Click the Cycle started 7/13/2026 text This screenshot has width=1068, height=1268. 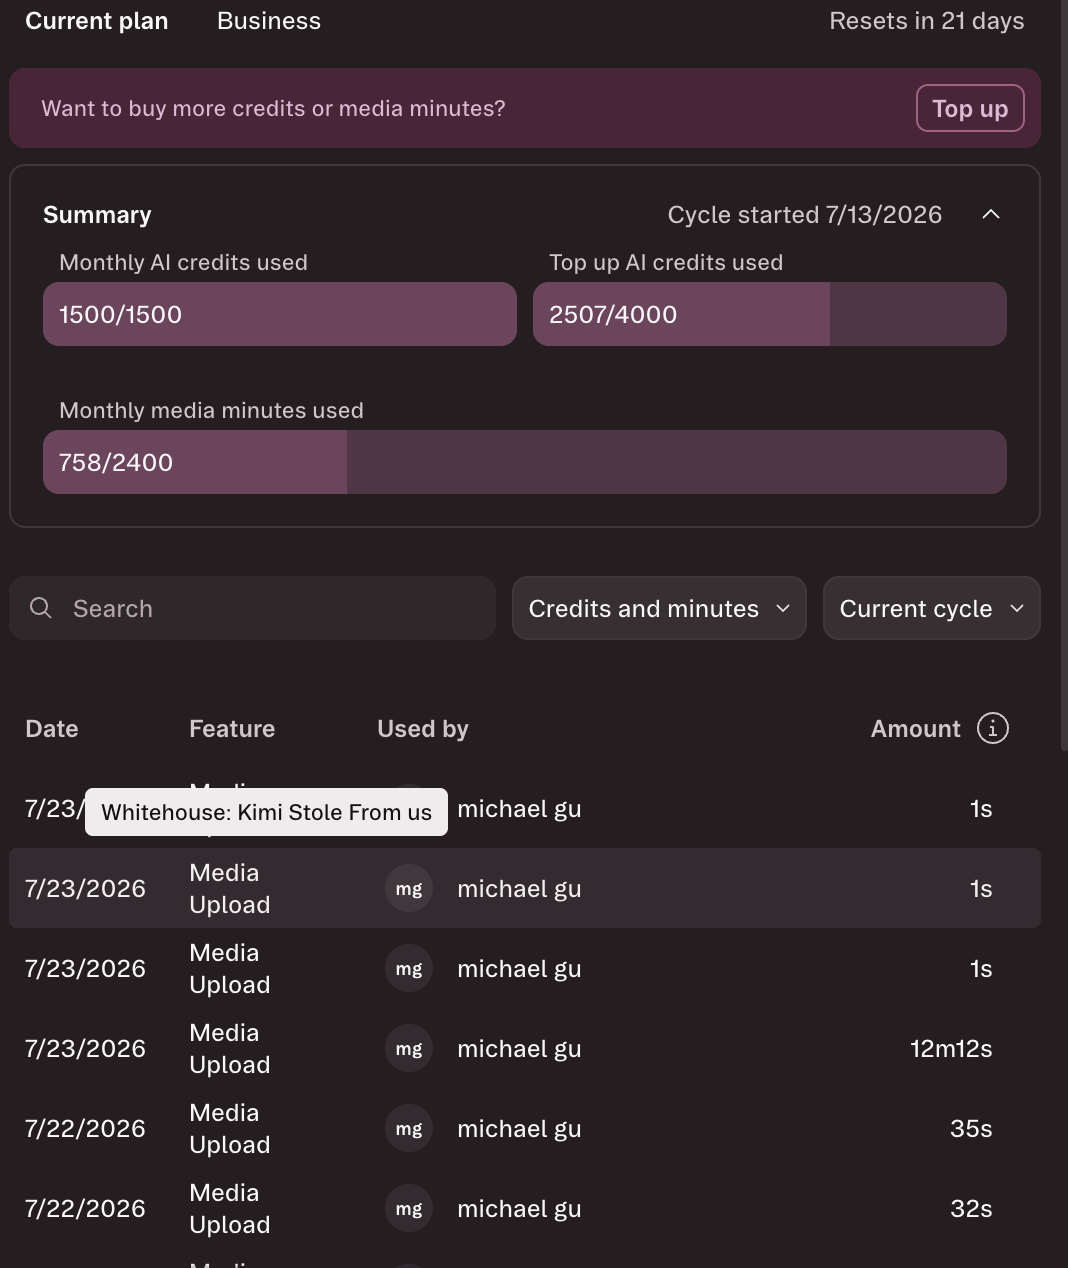pyautogui.click(x=805, y=215)
